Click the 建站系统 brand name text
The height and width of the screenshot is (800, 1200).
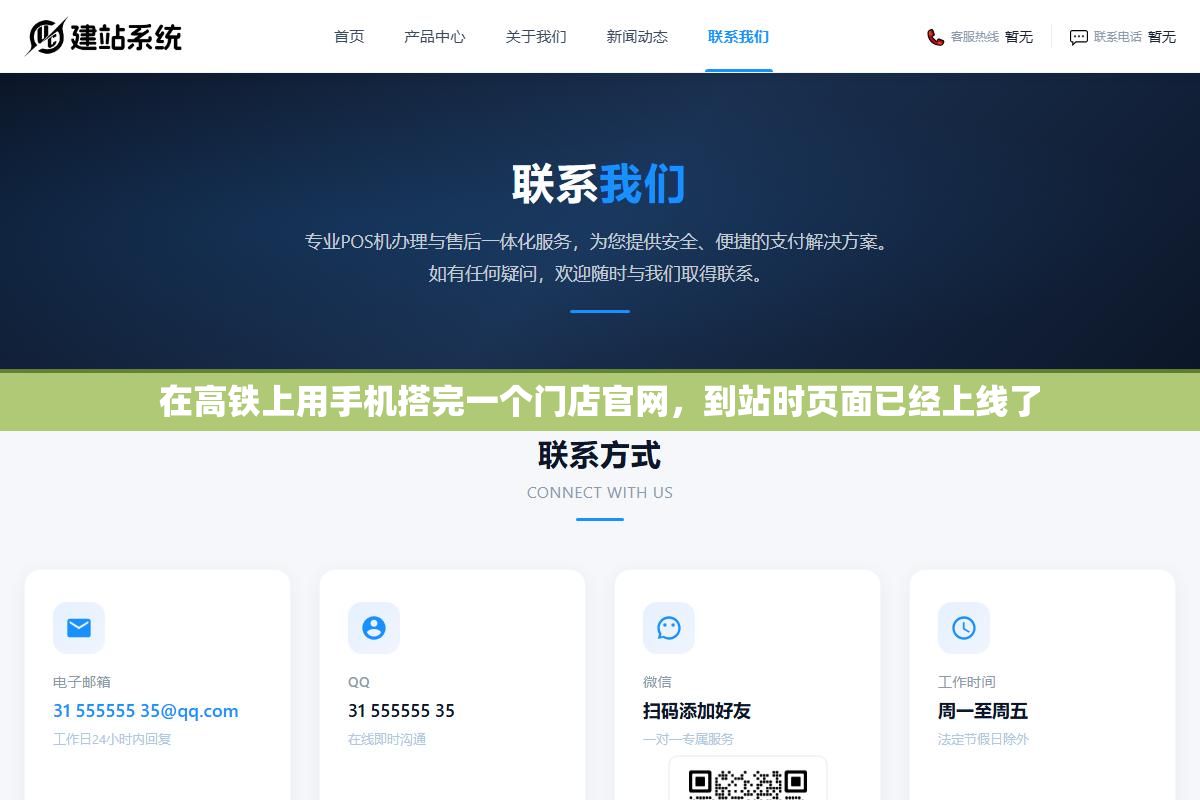click(126, 38)
